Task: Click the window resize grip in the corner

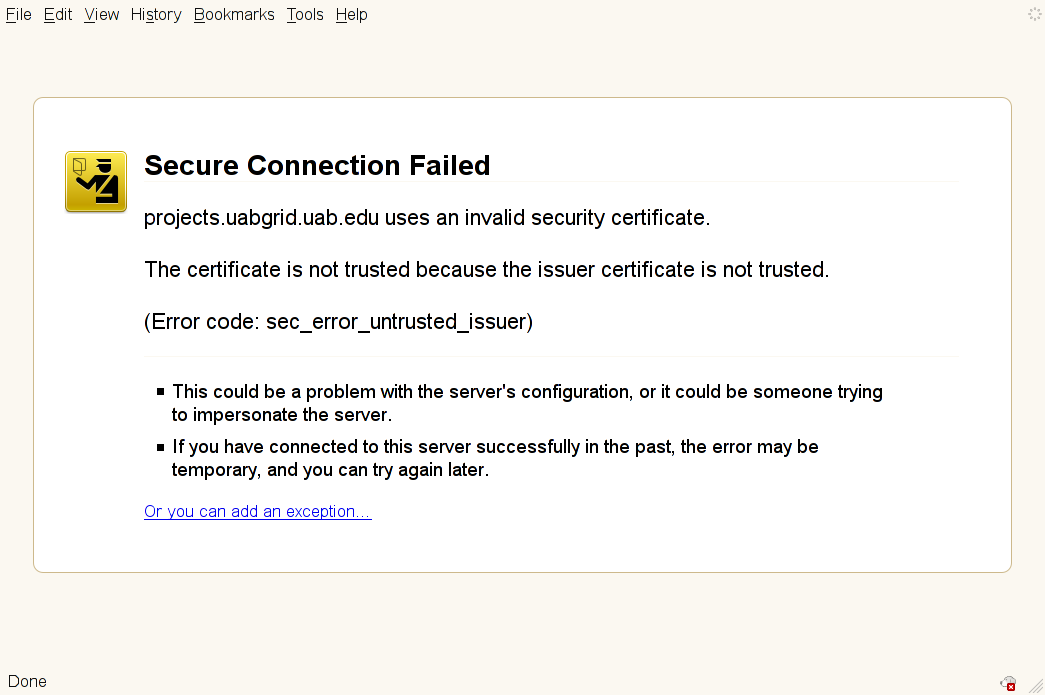Action: tap(1036, 686)
